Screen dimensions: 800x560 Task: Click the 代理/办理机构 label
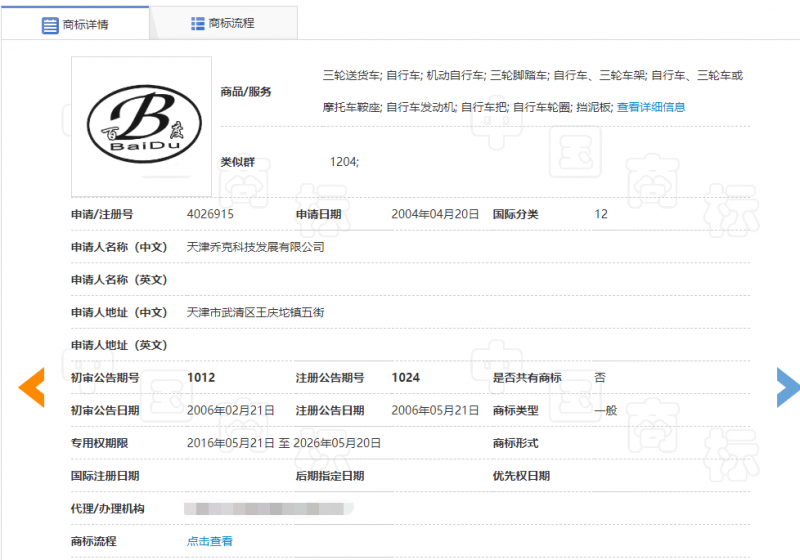pos(108,508)
